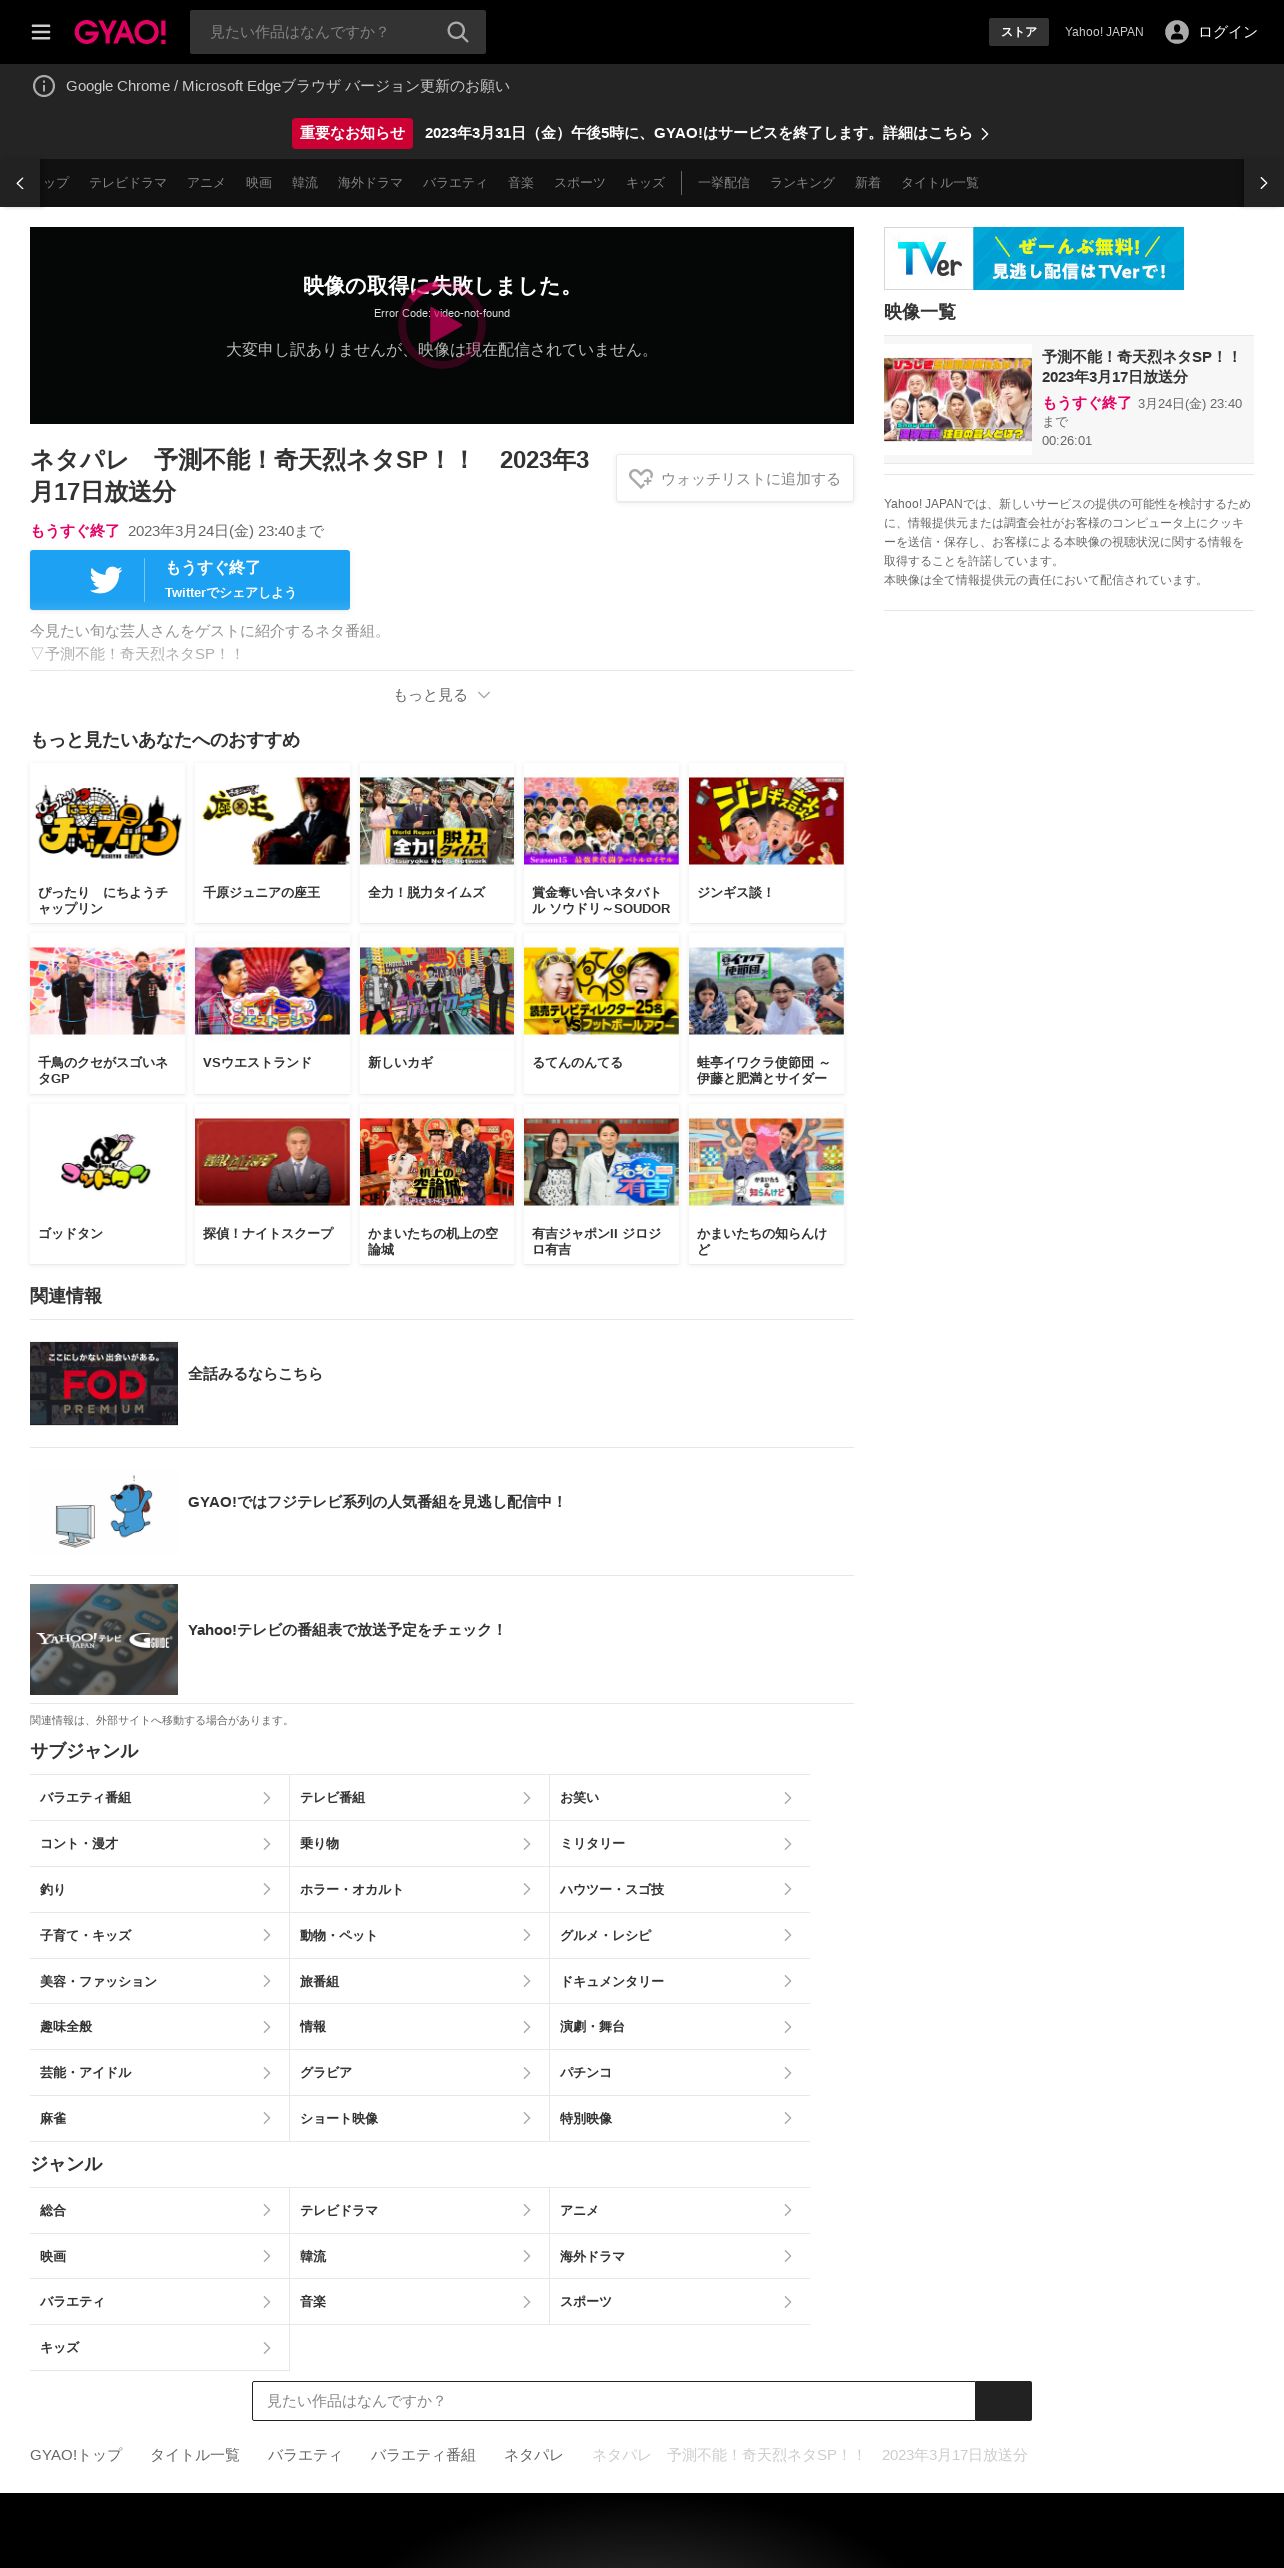
Task: Focus the bottom search input field
Action: pyautogui.click(x=614, y=2401)
